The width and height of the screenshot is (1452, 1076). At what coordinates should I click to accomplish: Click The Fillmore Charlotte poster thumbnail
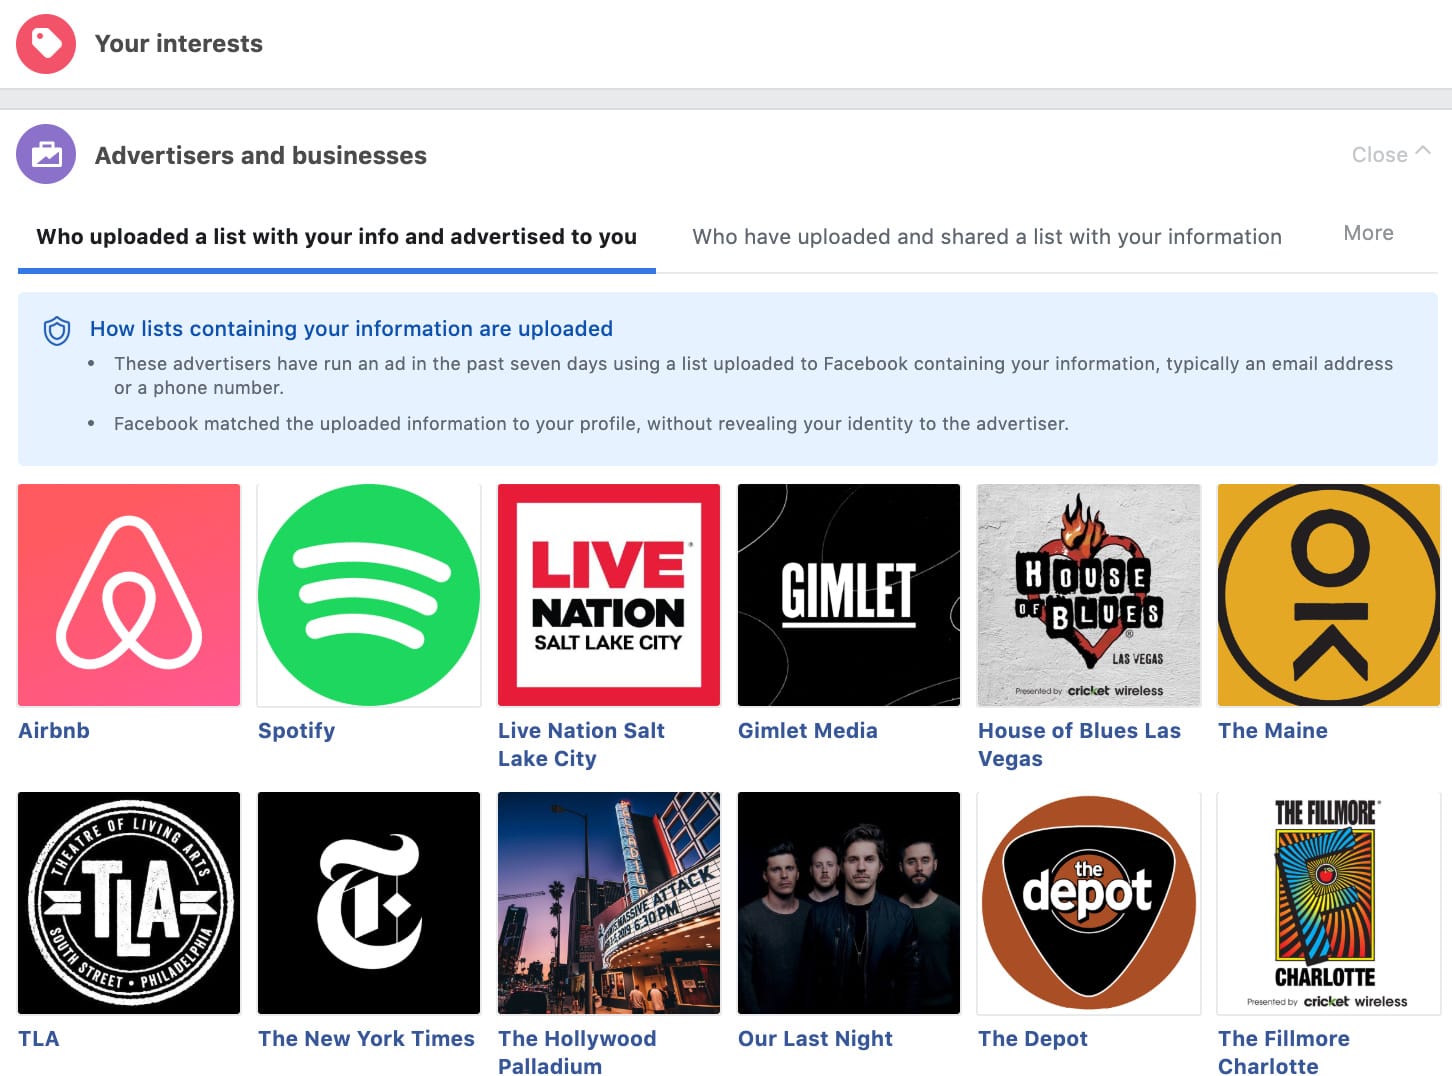1329,903
